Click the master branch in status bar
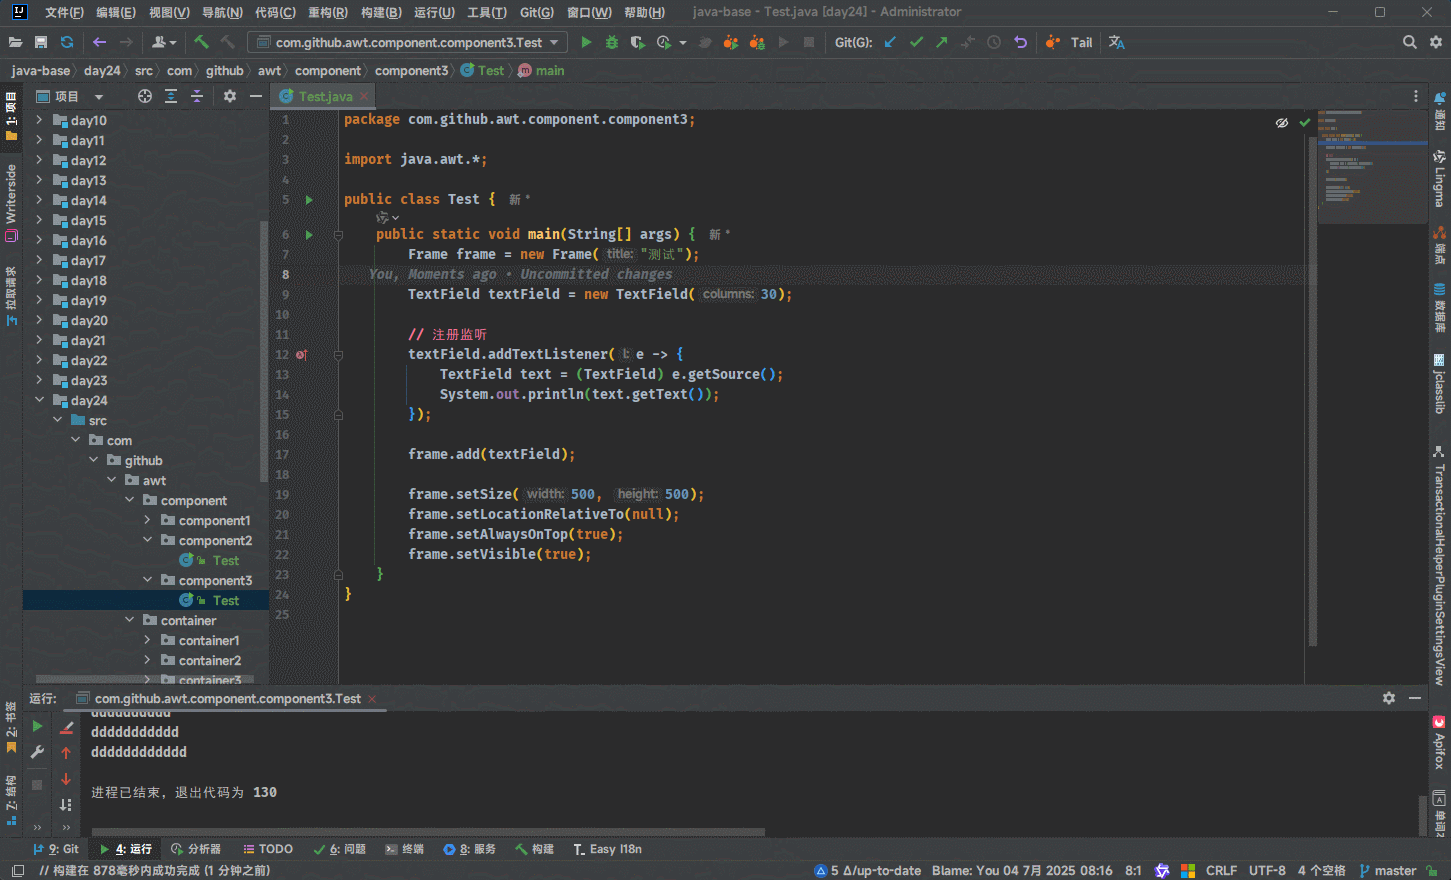This screenshot has width=1451, height=880. pyautogui.click(x=1394, y=870)
